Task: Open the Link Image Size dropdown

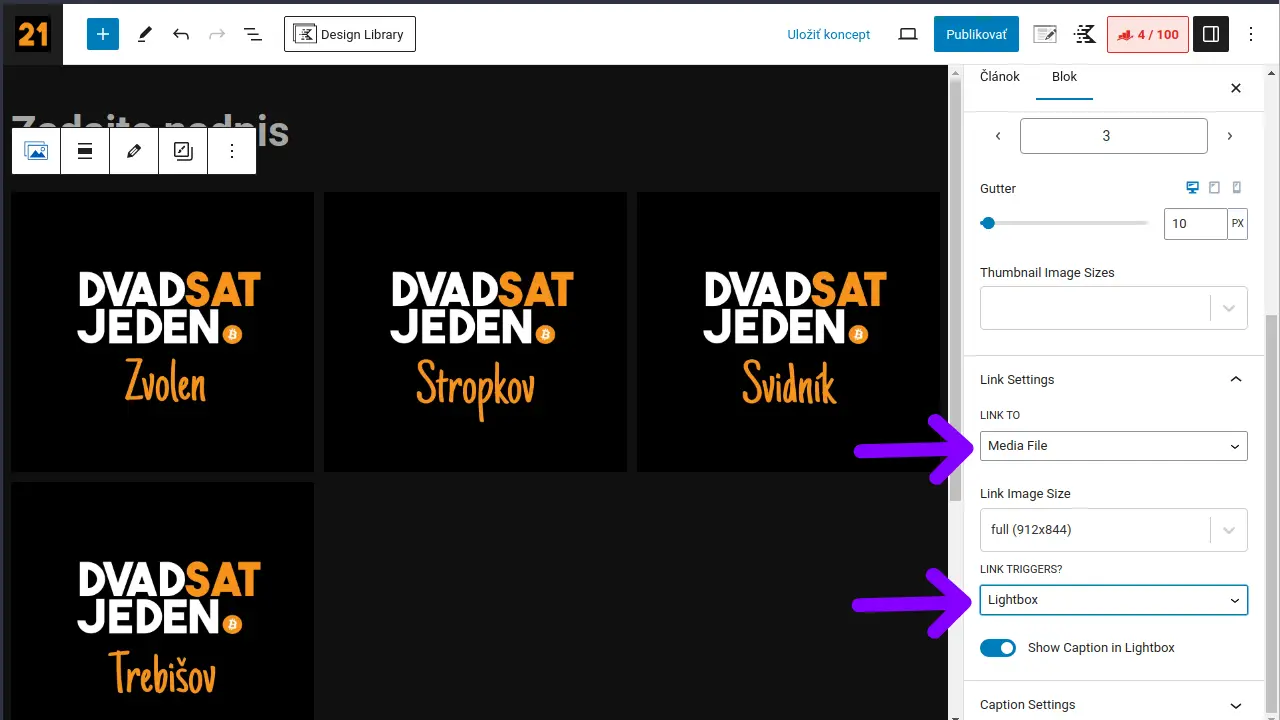Action: pos(1114,530)
